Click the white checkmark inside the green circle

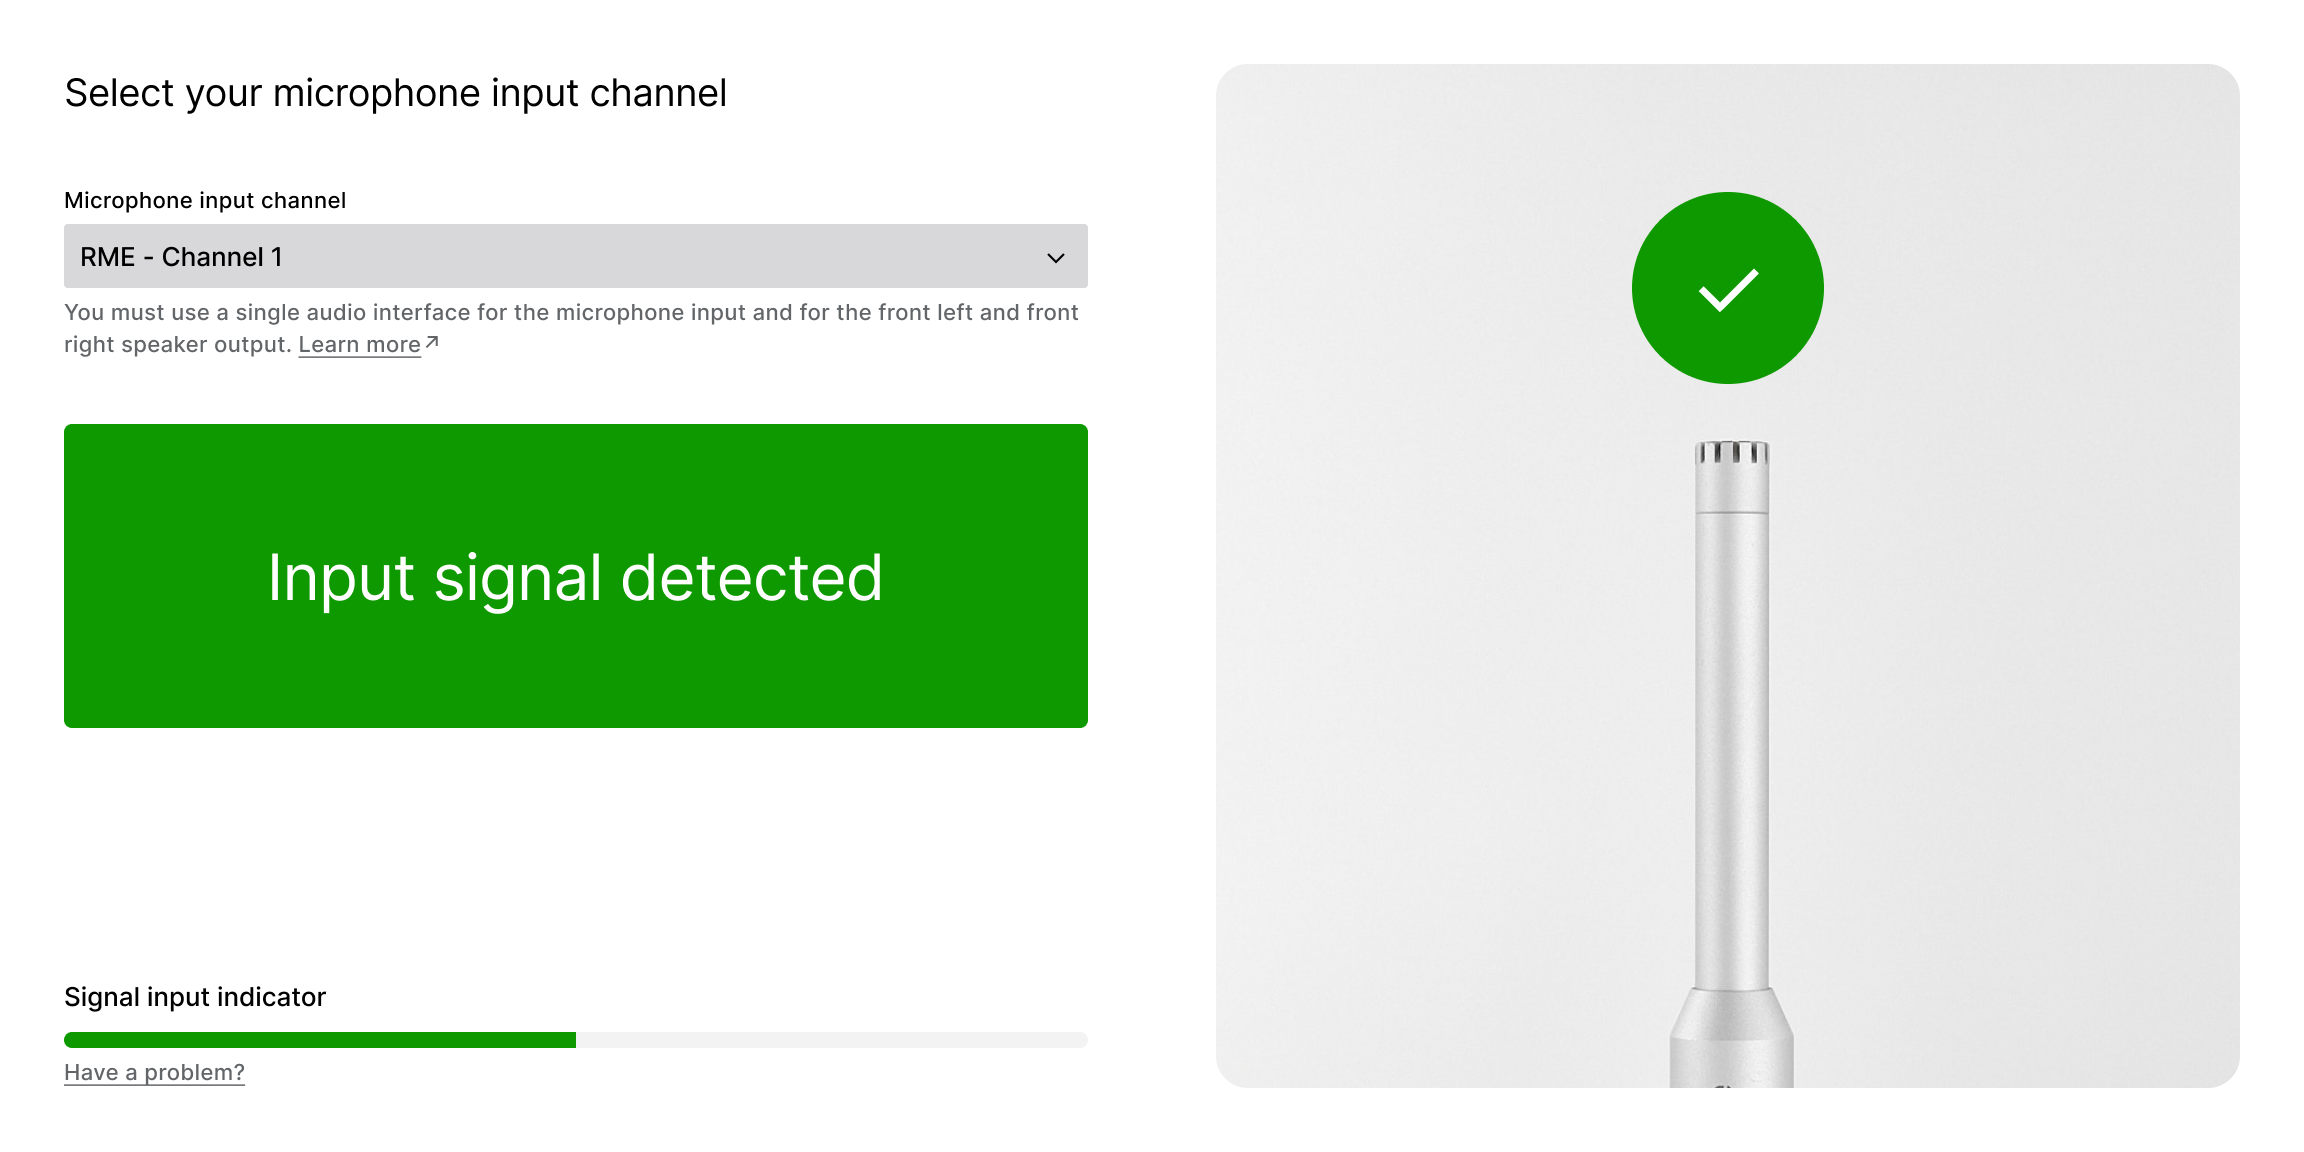coord(1728,290)
